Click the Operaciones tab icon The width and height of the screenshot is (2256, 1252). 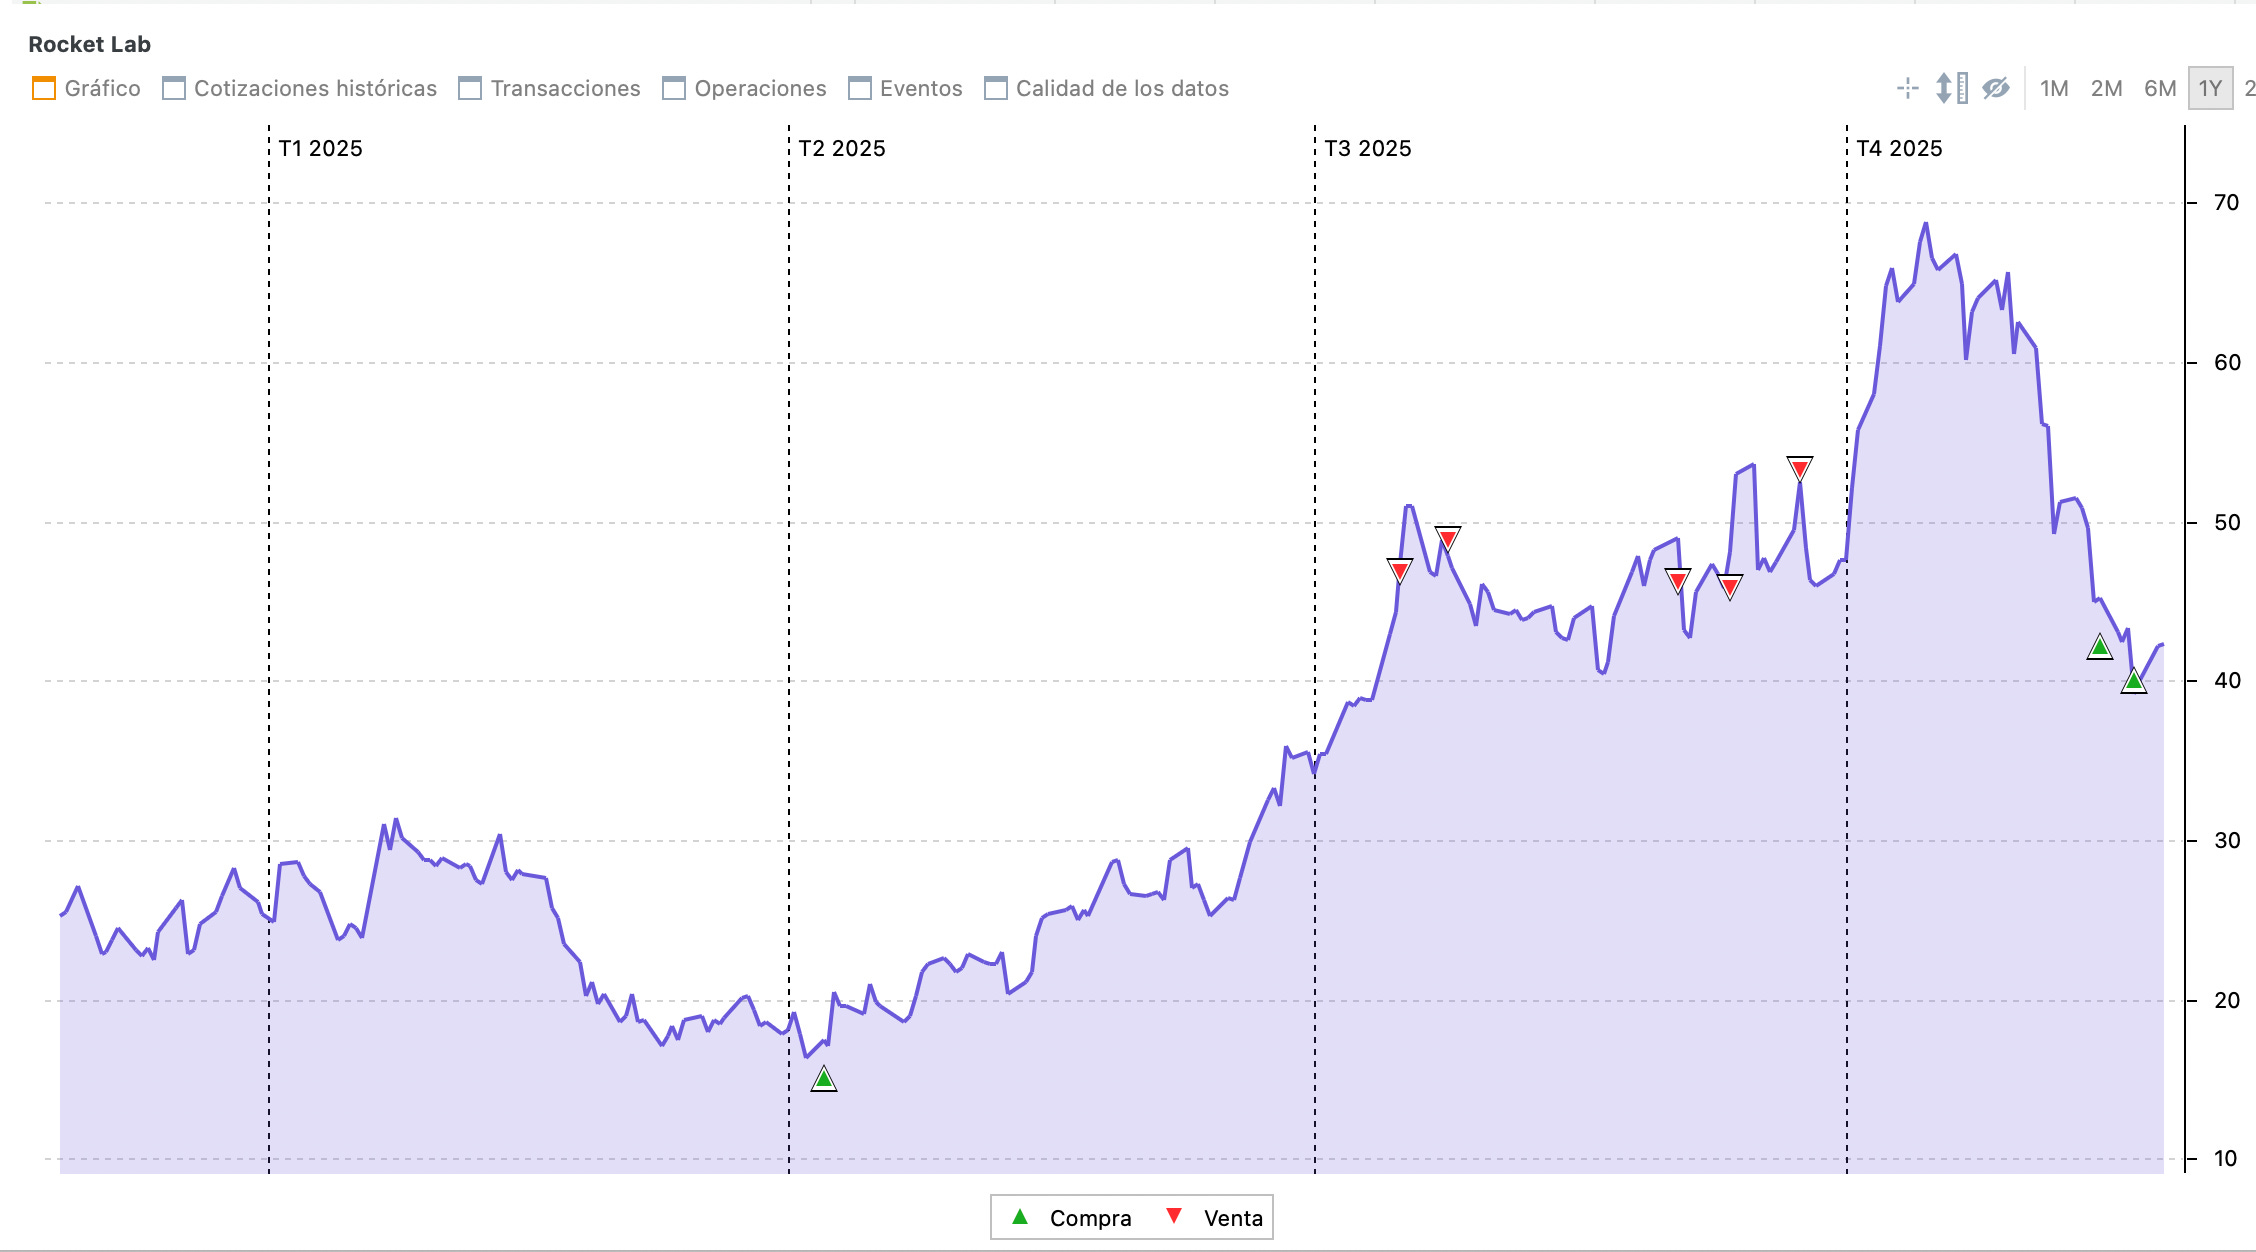pos(674,88)
